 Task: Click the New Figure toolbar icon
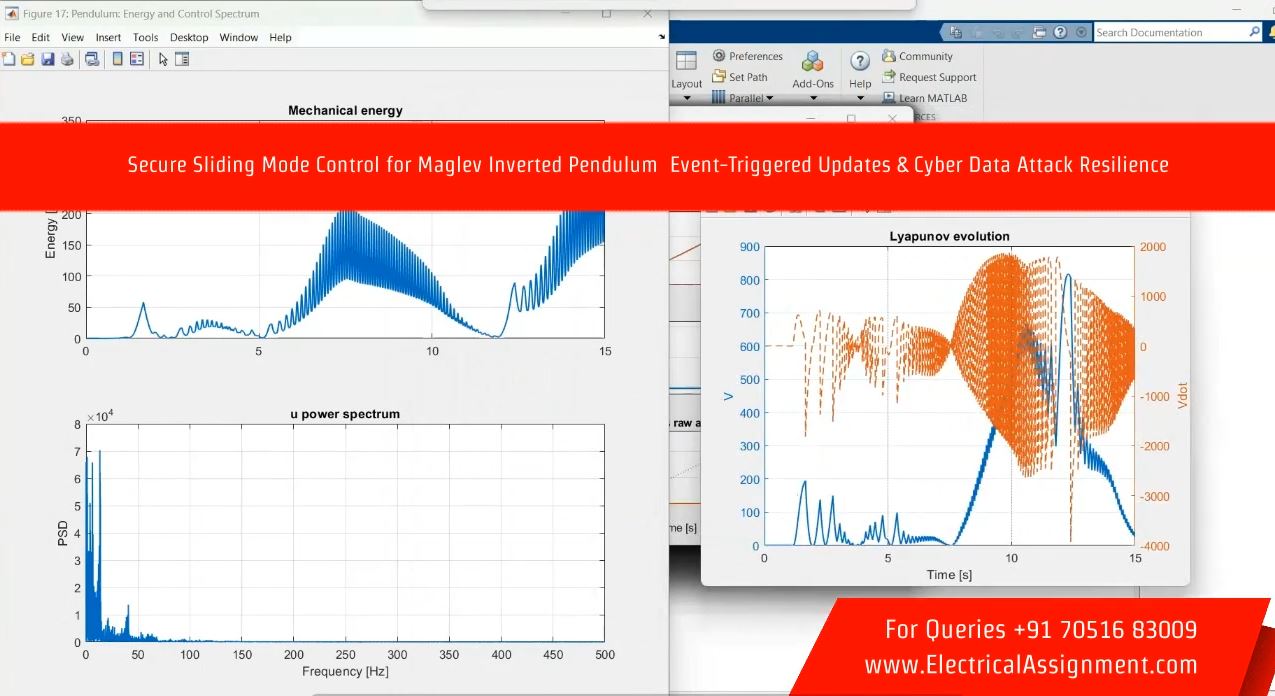(9, 59)
